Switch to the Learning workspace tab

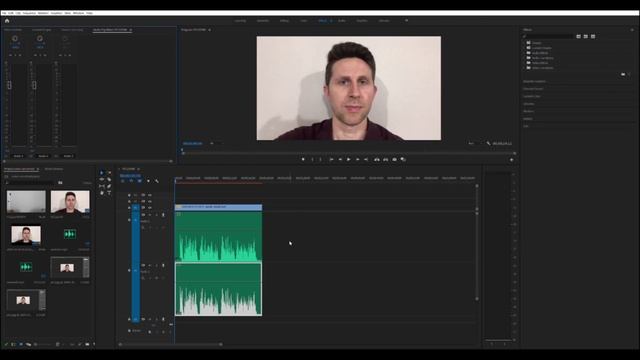pyautogui.click(x=240, y=20)
